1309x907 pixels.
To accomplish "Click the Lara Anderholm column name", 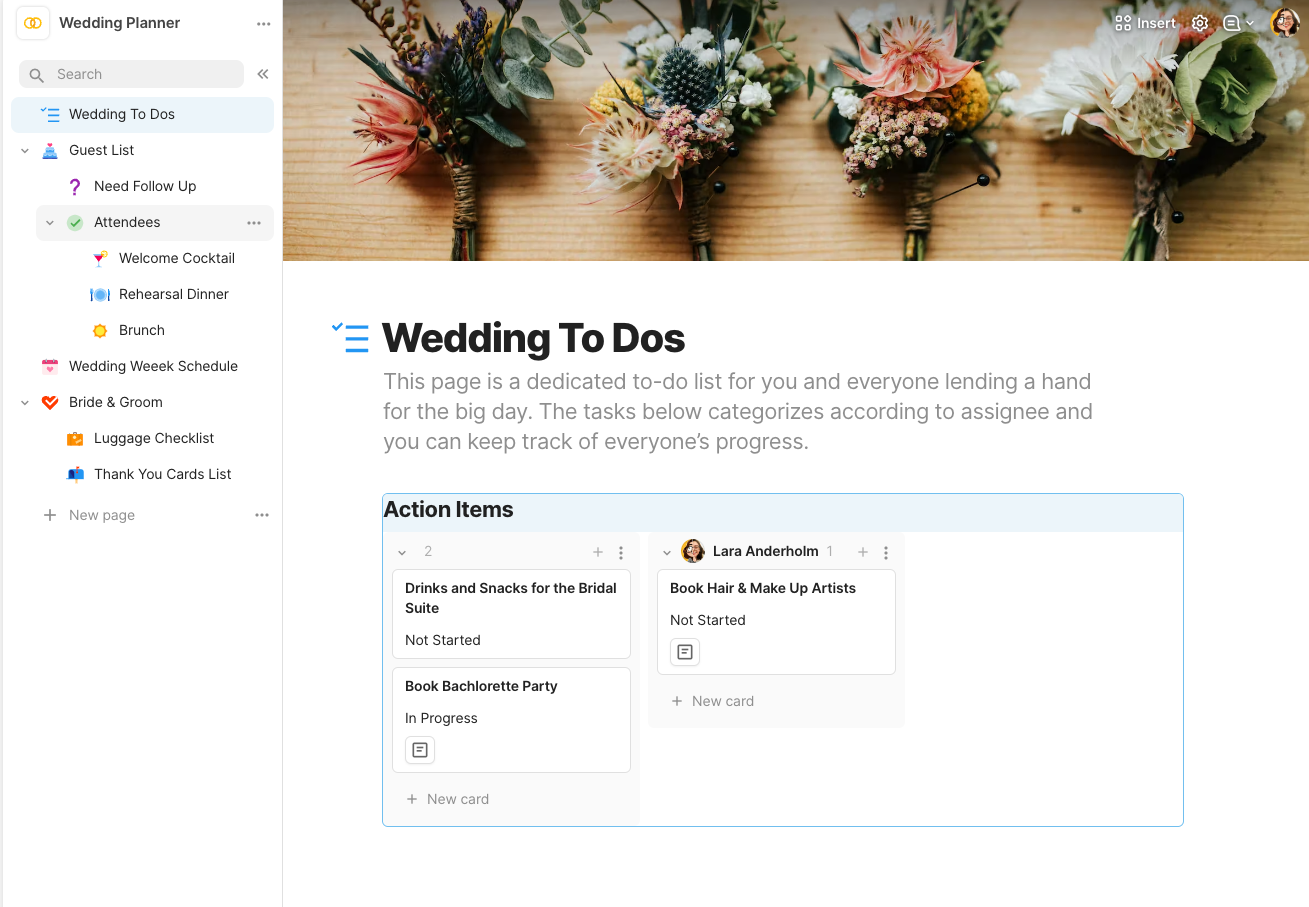I will (x=766, y=551).
